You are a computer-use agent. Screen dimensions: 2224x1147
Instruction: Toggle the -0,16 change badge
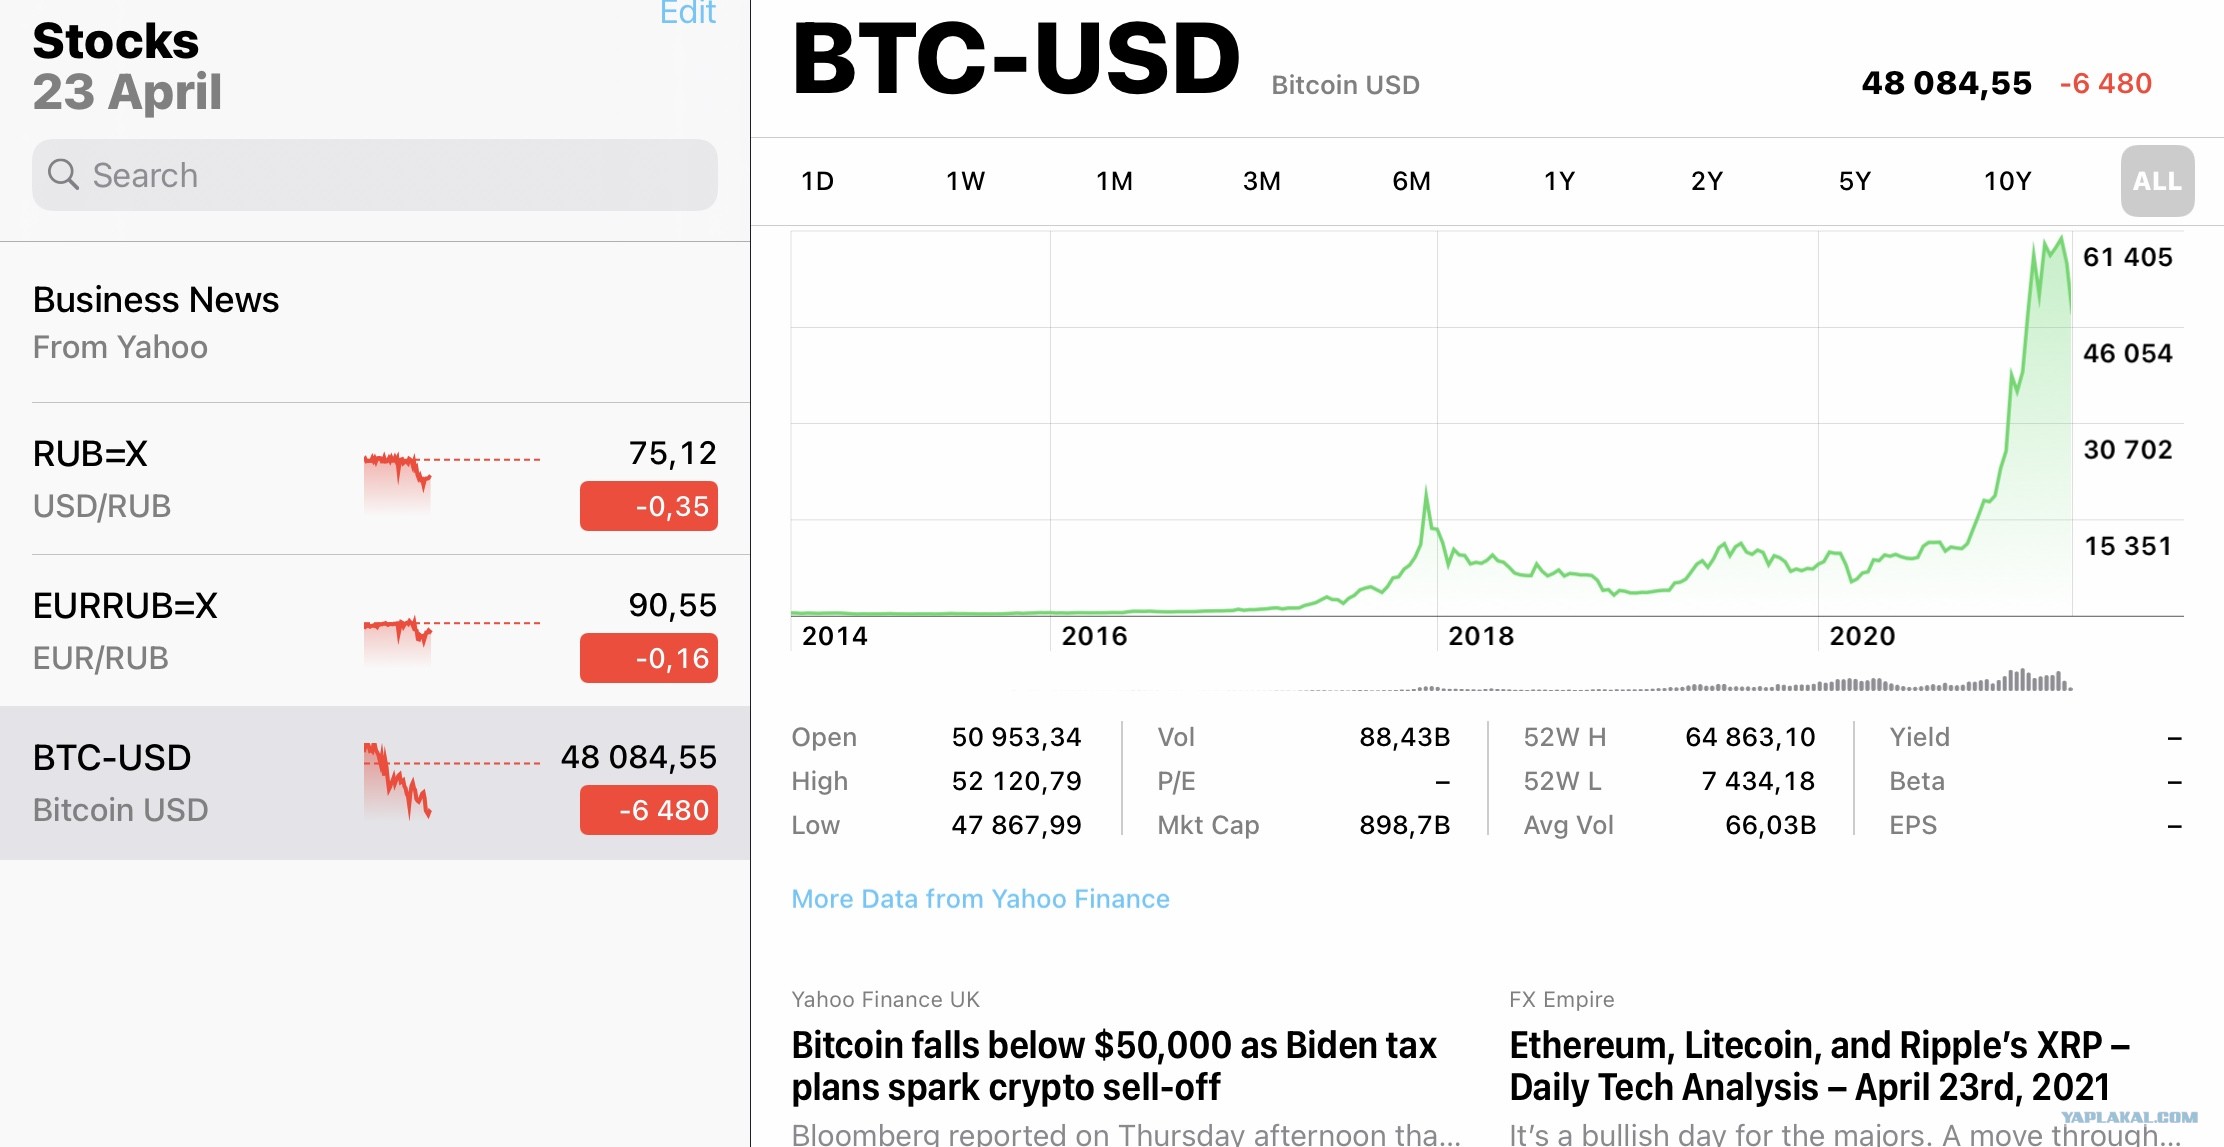[x=649, y=658]
